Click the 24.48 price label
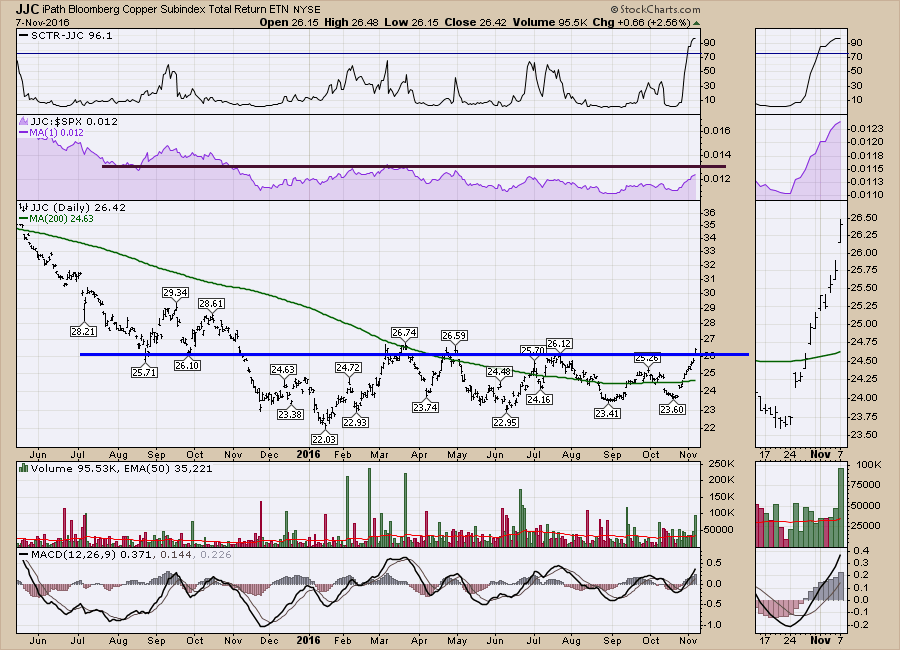The image size is (900, 650). coord(498,372)
